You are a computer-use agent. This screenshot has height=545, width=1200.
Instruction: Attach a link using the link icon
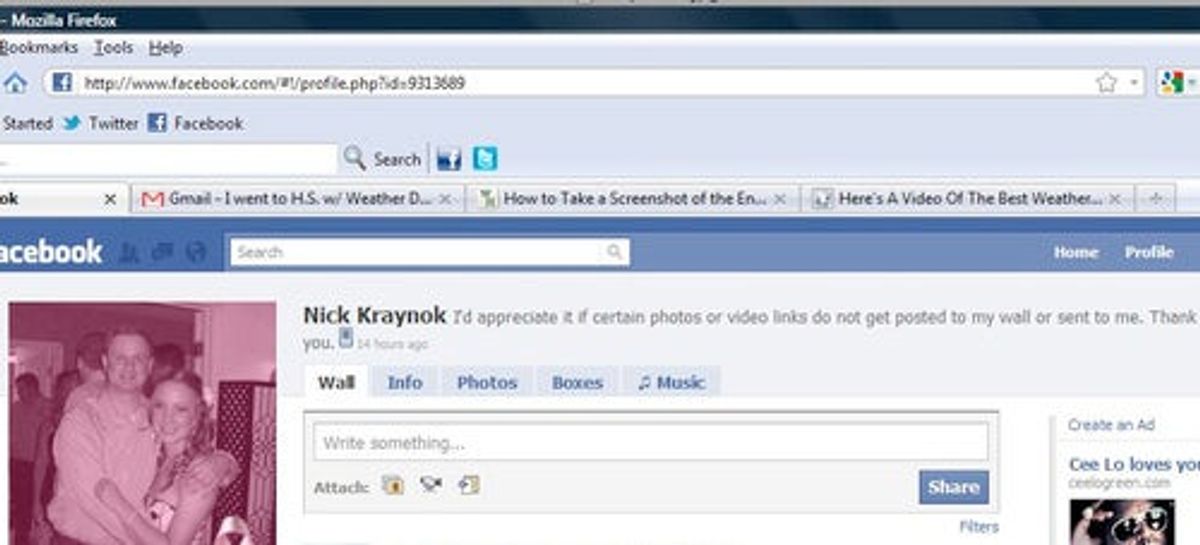click(x=468, y=485)
